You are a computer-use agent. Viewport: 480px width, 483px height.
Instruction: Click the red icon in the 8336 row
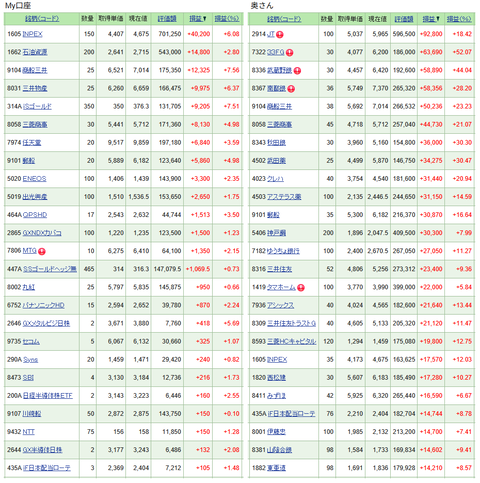[x=297, y=71]
